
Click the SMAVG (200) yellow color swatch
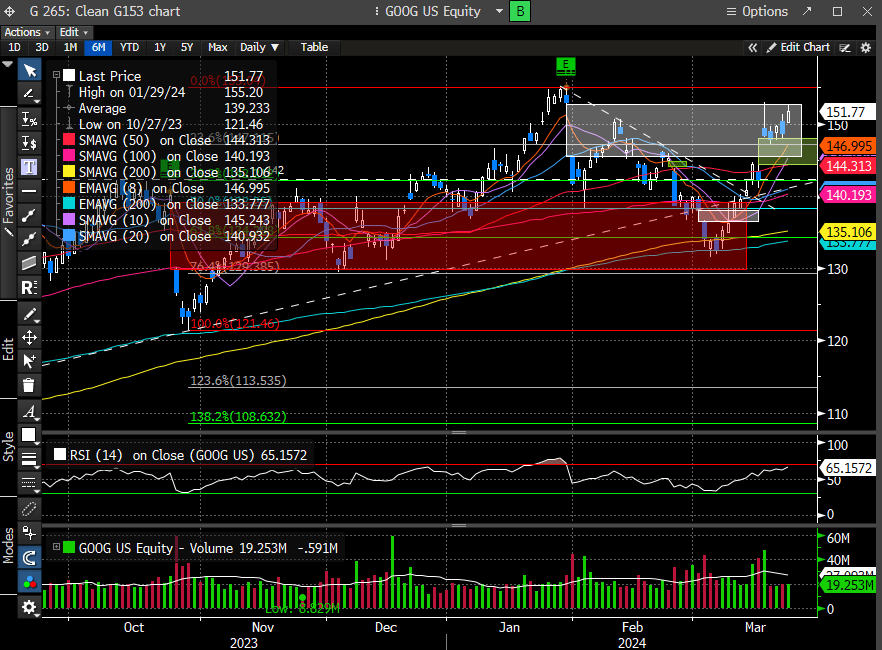tap(69, 172)
